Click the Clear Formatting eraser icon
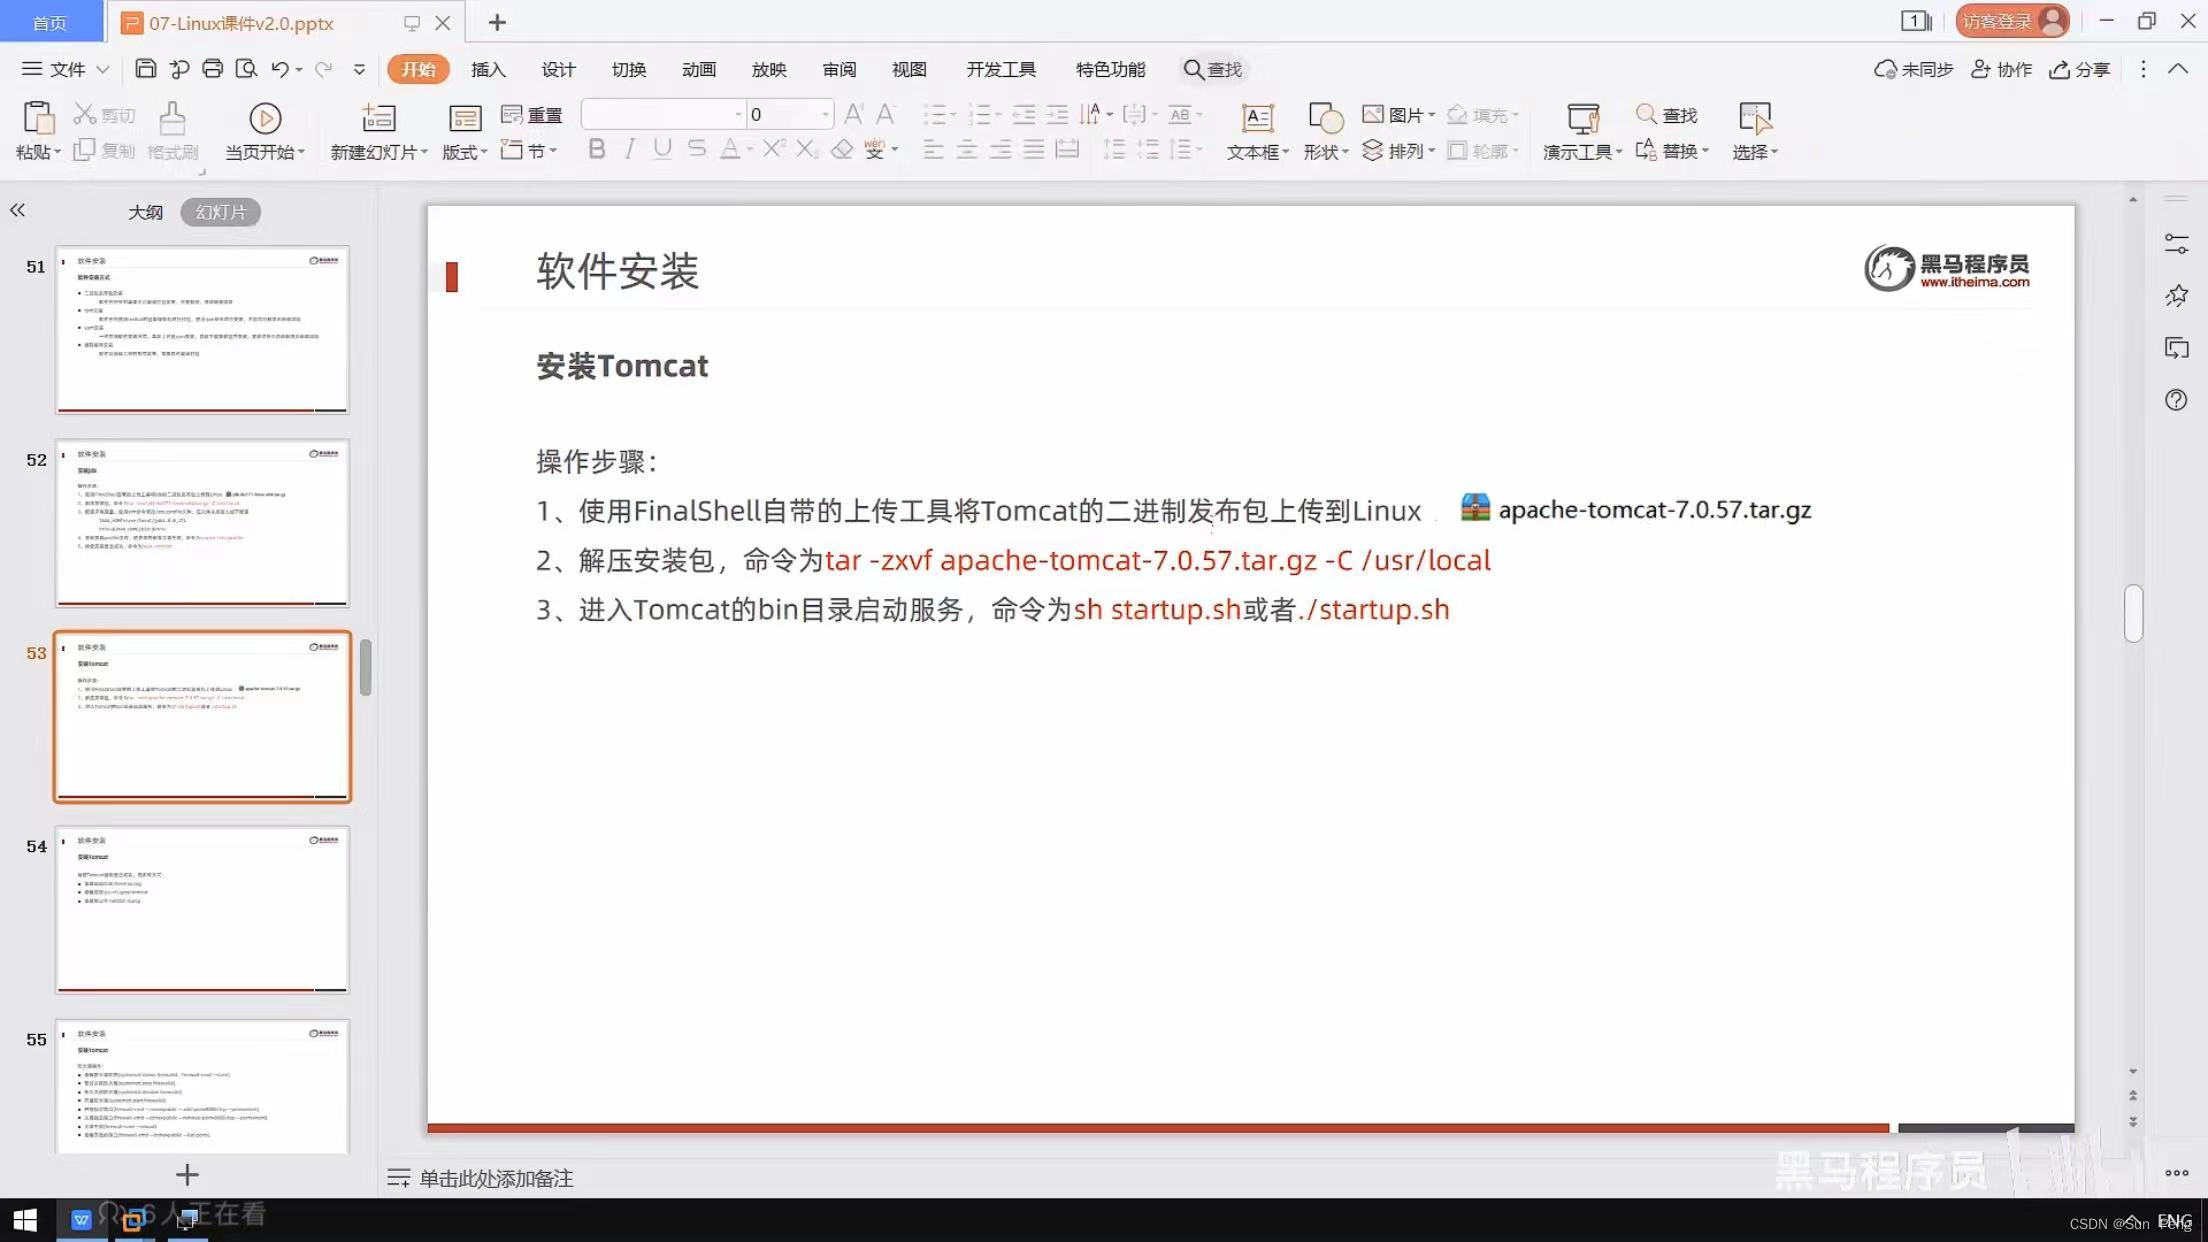Viewport: 2208px width, 1242px height. (842, 149)
